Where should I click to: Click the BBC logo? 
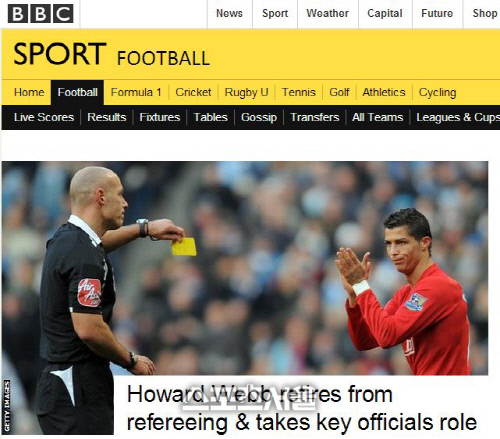click(40, 14)
